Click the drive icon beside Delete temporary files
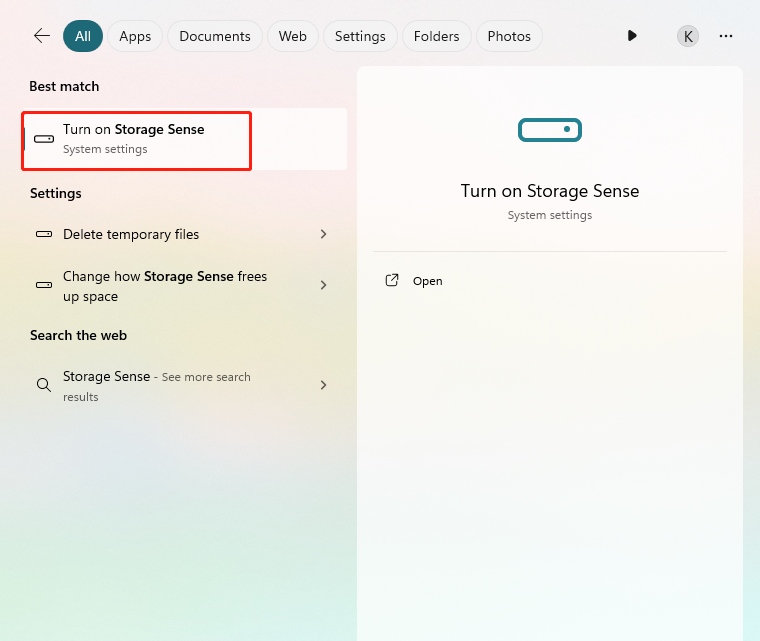The height and width of the screenshot is (641, 760). click(x=44, y=234)
